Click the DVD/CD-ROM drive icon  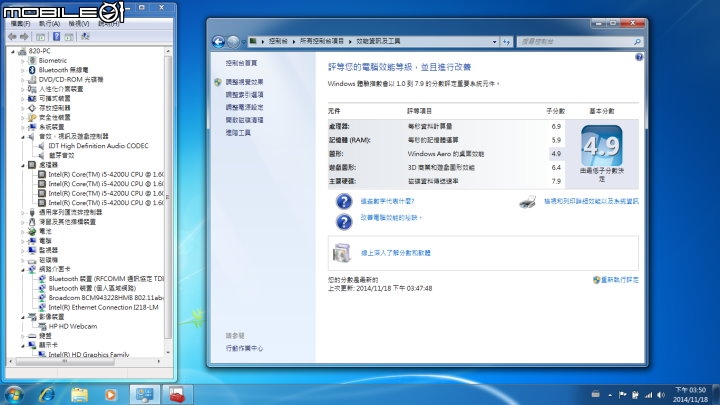[x=32, y=80]
